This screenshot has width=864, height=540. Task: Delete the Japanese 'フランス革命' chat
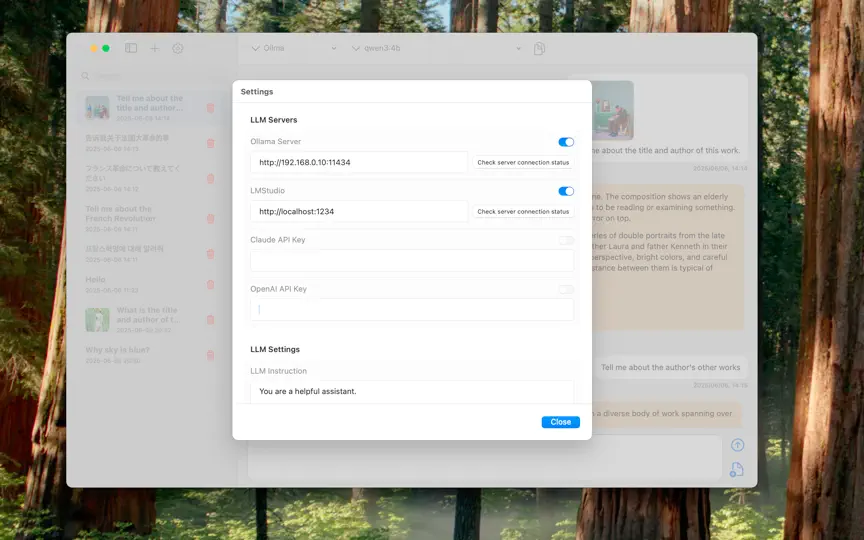pos(210,179)
